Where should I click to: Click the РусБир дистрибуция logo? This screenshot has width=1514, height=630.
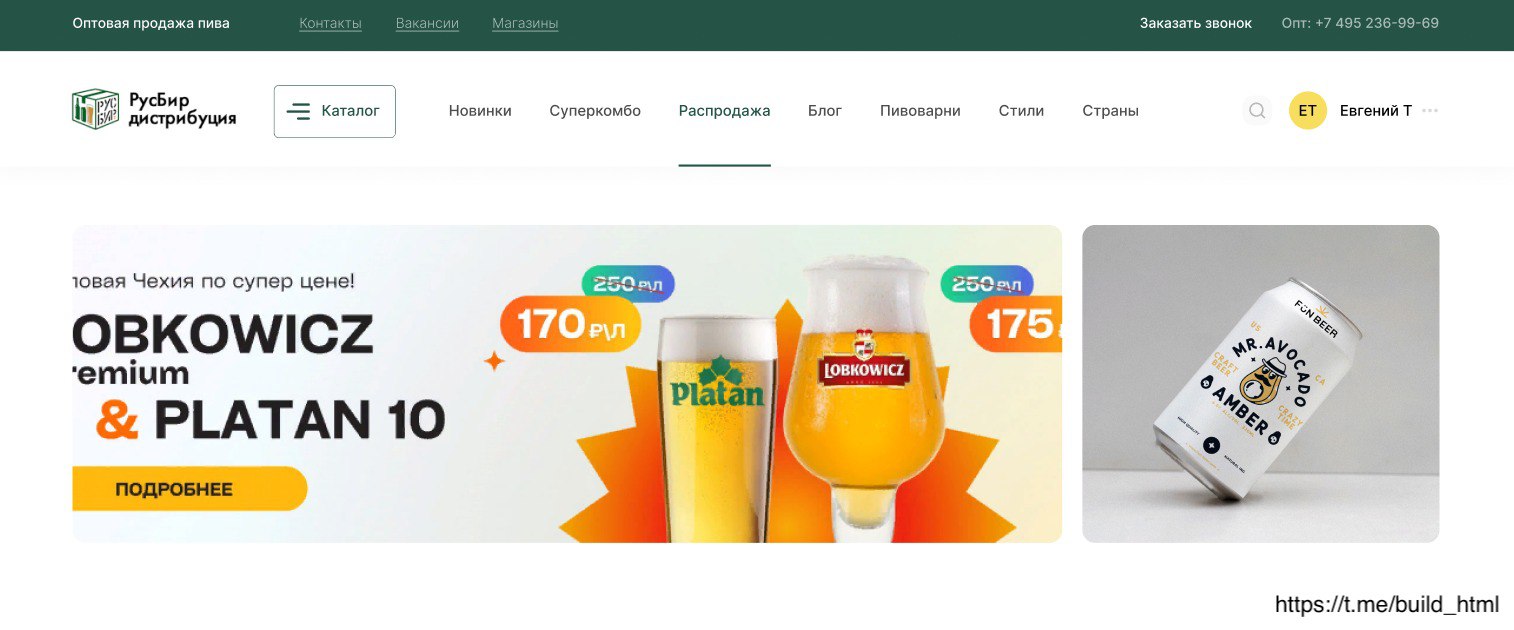point(154,110)
